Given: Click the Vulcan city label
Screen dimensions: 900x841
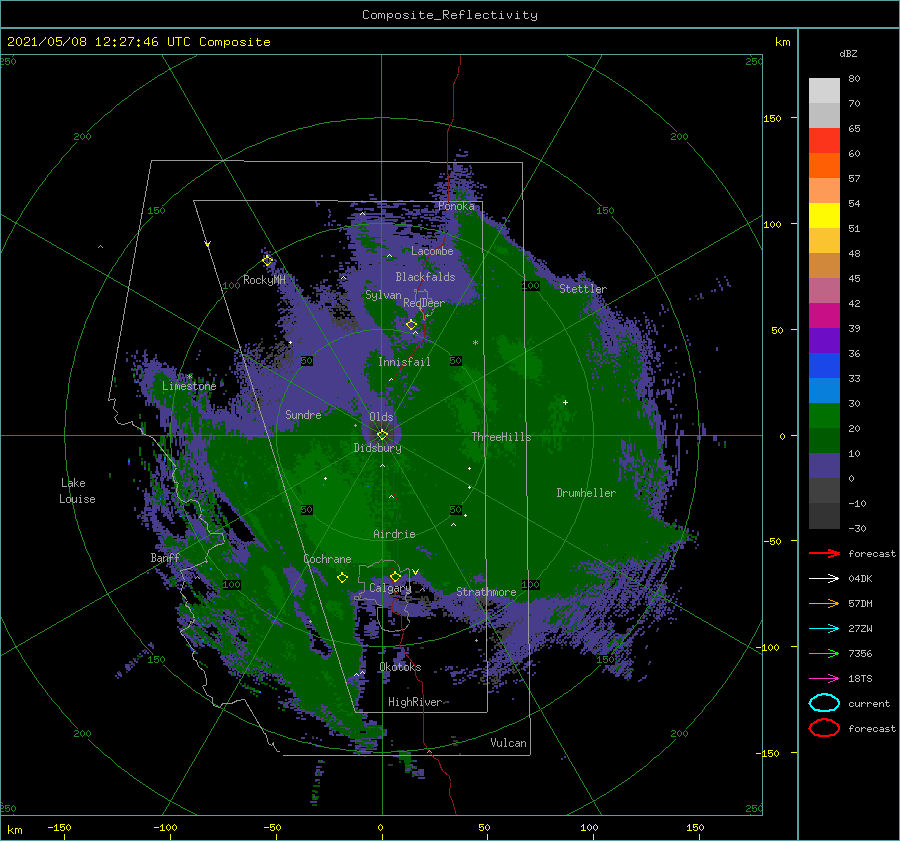Looking at the screenshot, I should 508,743.
